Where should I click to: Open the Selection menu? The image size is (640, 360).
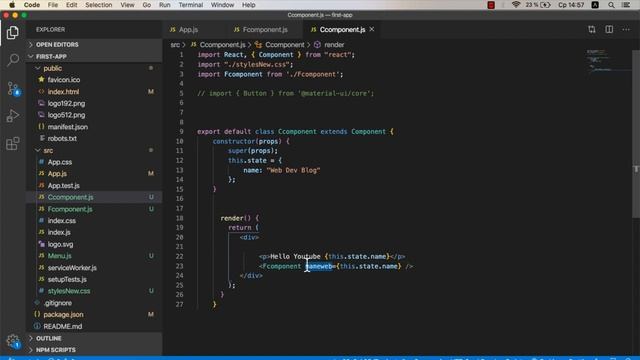tap(98, 5)
